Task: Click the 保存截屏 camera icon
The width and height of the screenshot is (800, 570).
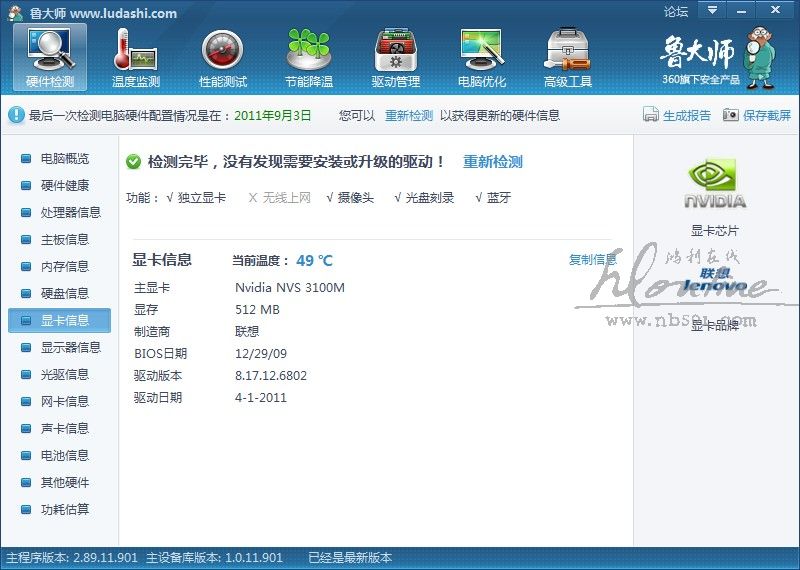Action: pos(730,115)
